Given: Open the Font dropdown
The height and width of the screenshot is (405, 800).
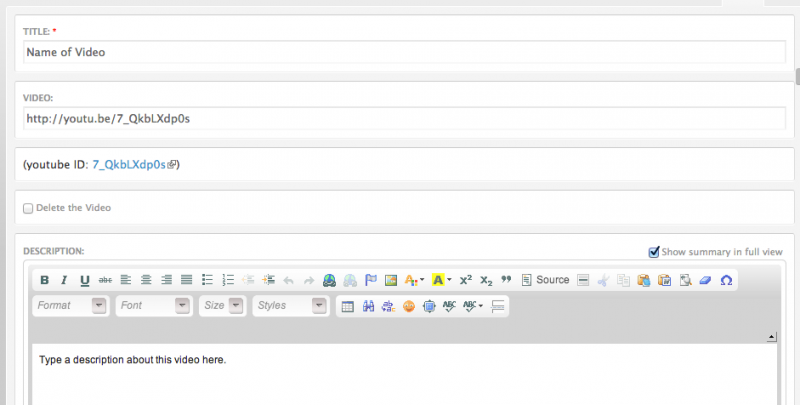Looking at the screenshot, I should [153, 306].
